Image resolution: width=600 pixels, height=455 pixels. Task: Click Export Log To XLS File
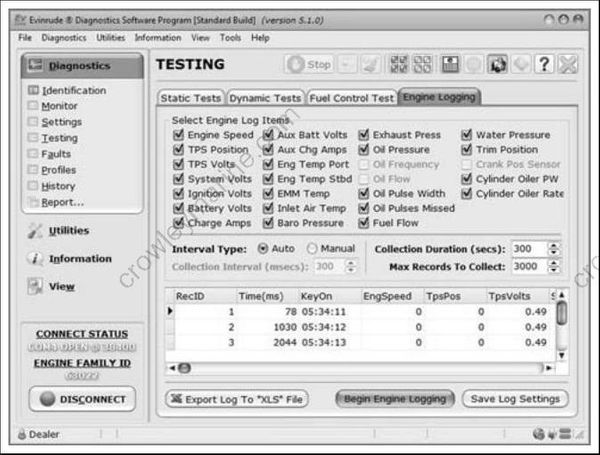pos(237,399)
